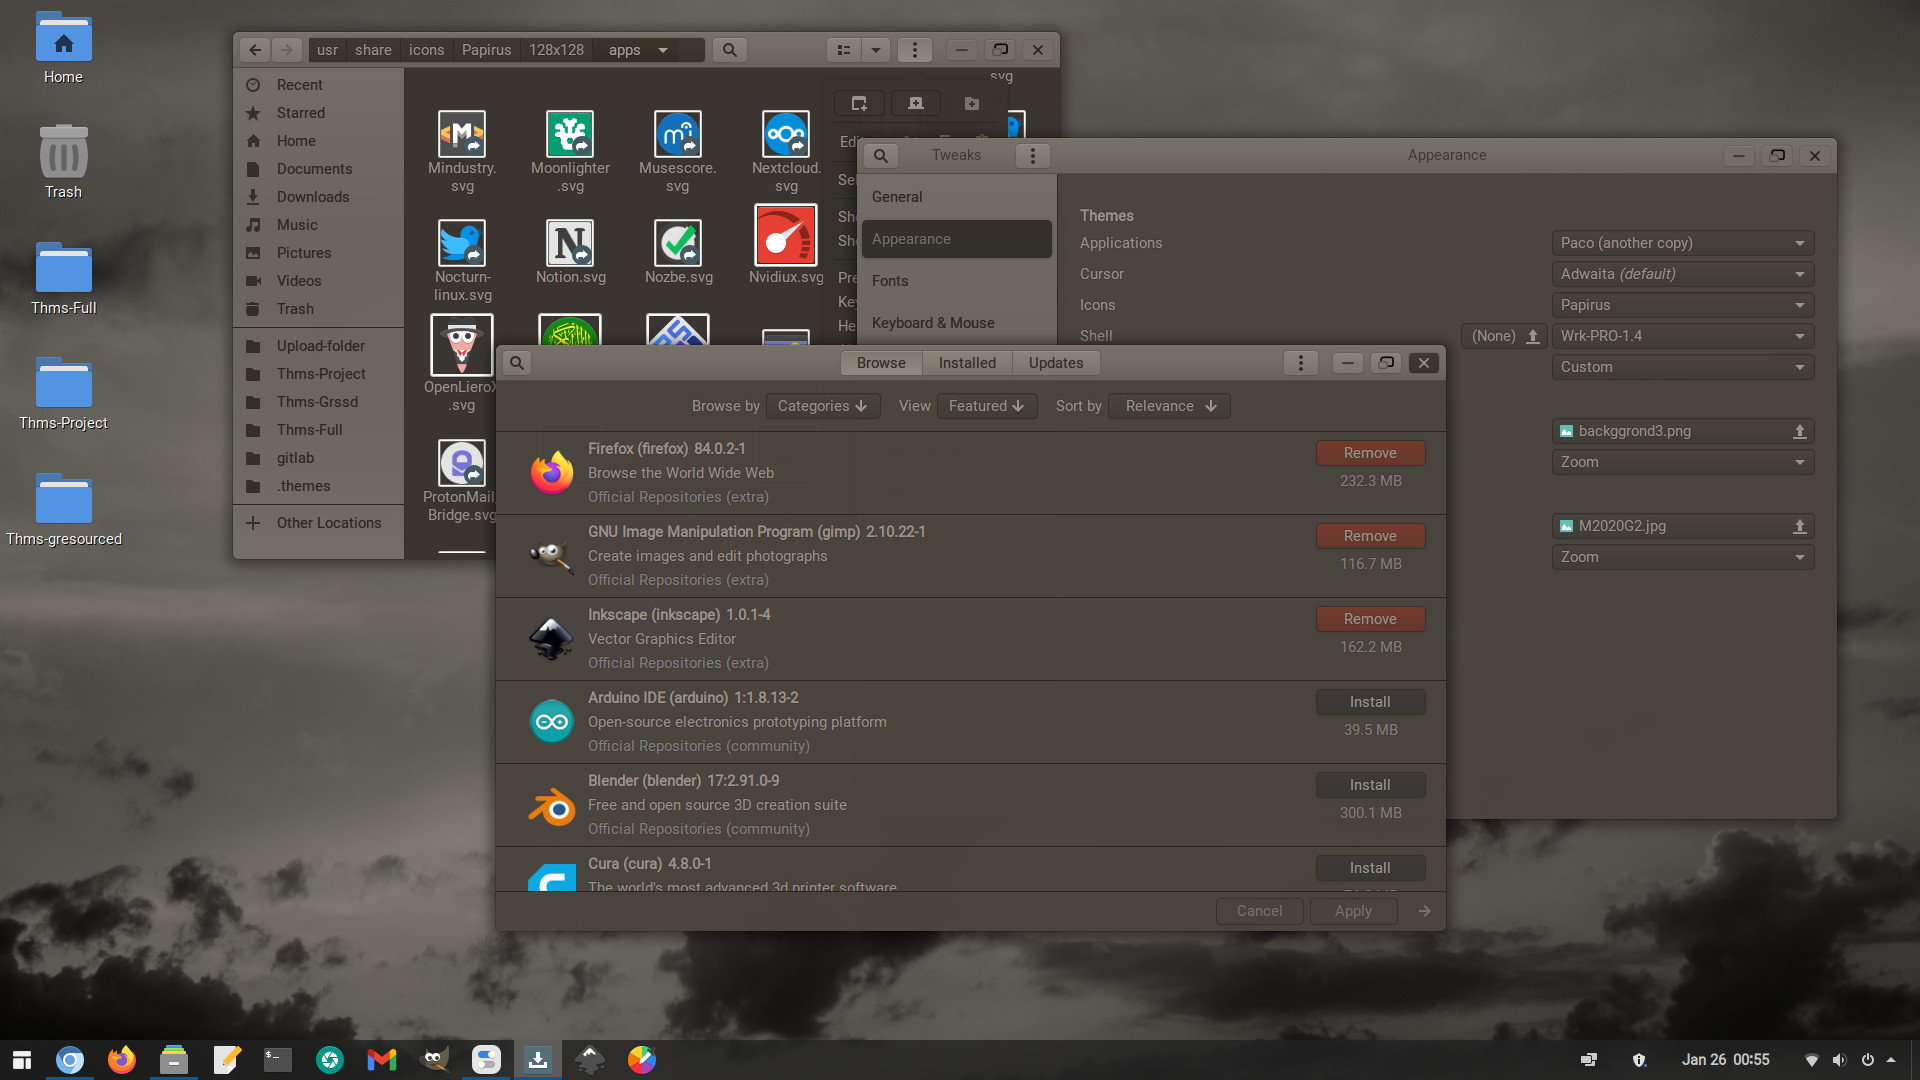This screenshot has height=1080, width=1920.
Task: Upload a Shell theme via upload icon
Action: (1532, 336)
